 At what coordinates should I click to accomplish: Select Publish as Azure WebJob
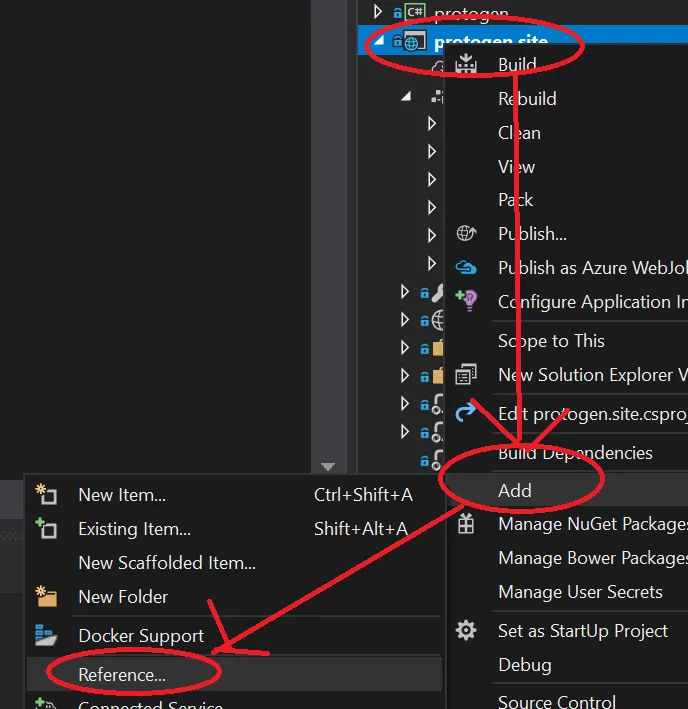pos(593,268)
